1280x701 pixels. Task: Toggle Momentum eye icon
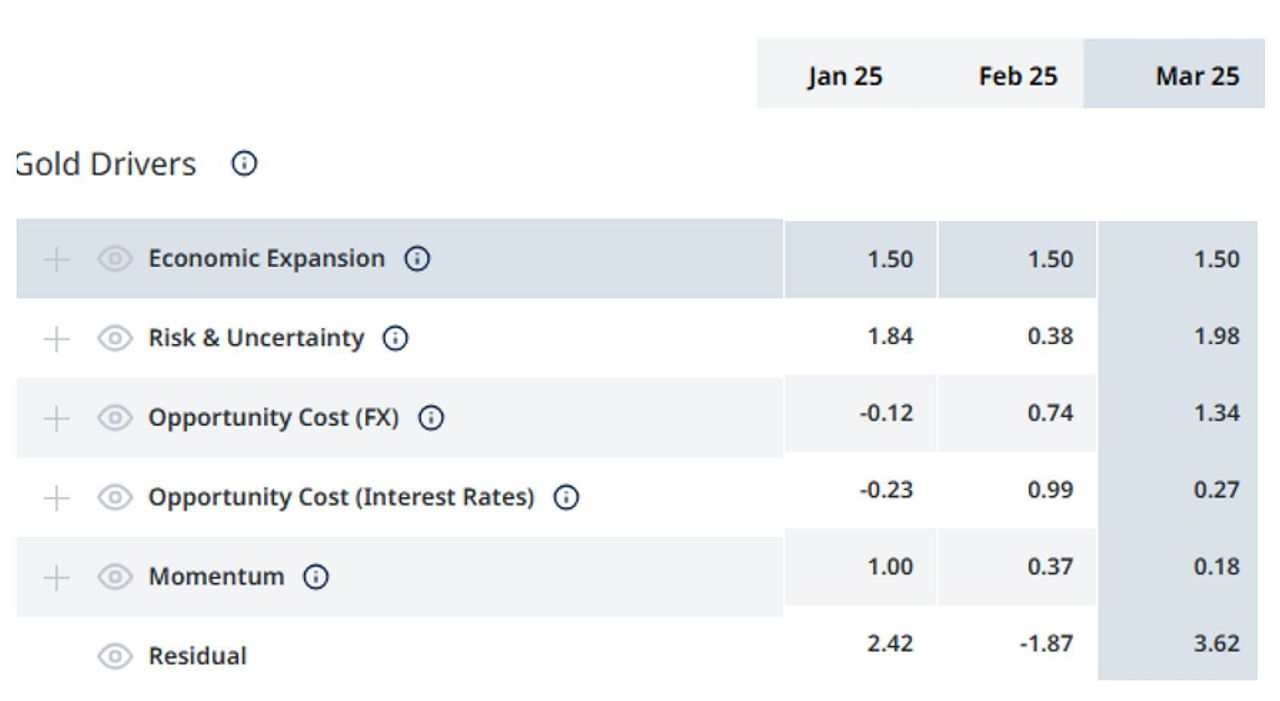pyautogui.click(x=115, y=577)
